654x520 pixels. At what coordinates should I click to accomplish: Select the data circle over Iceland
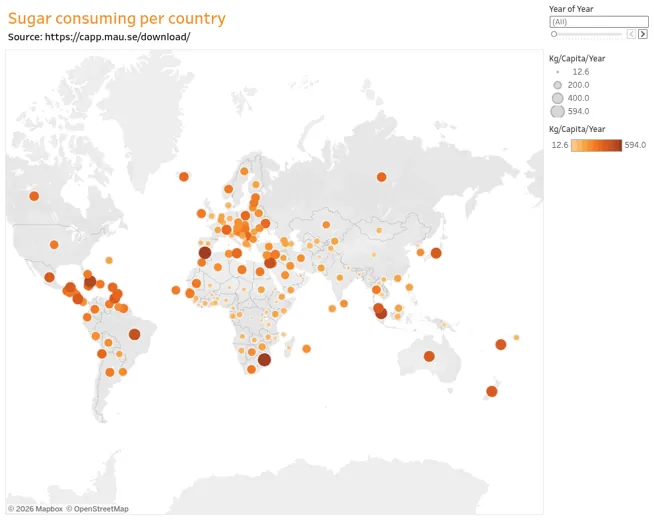click(184, 176)
